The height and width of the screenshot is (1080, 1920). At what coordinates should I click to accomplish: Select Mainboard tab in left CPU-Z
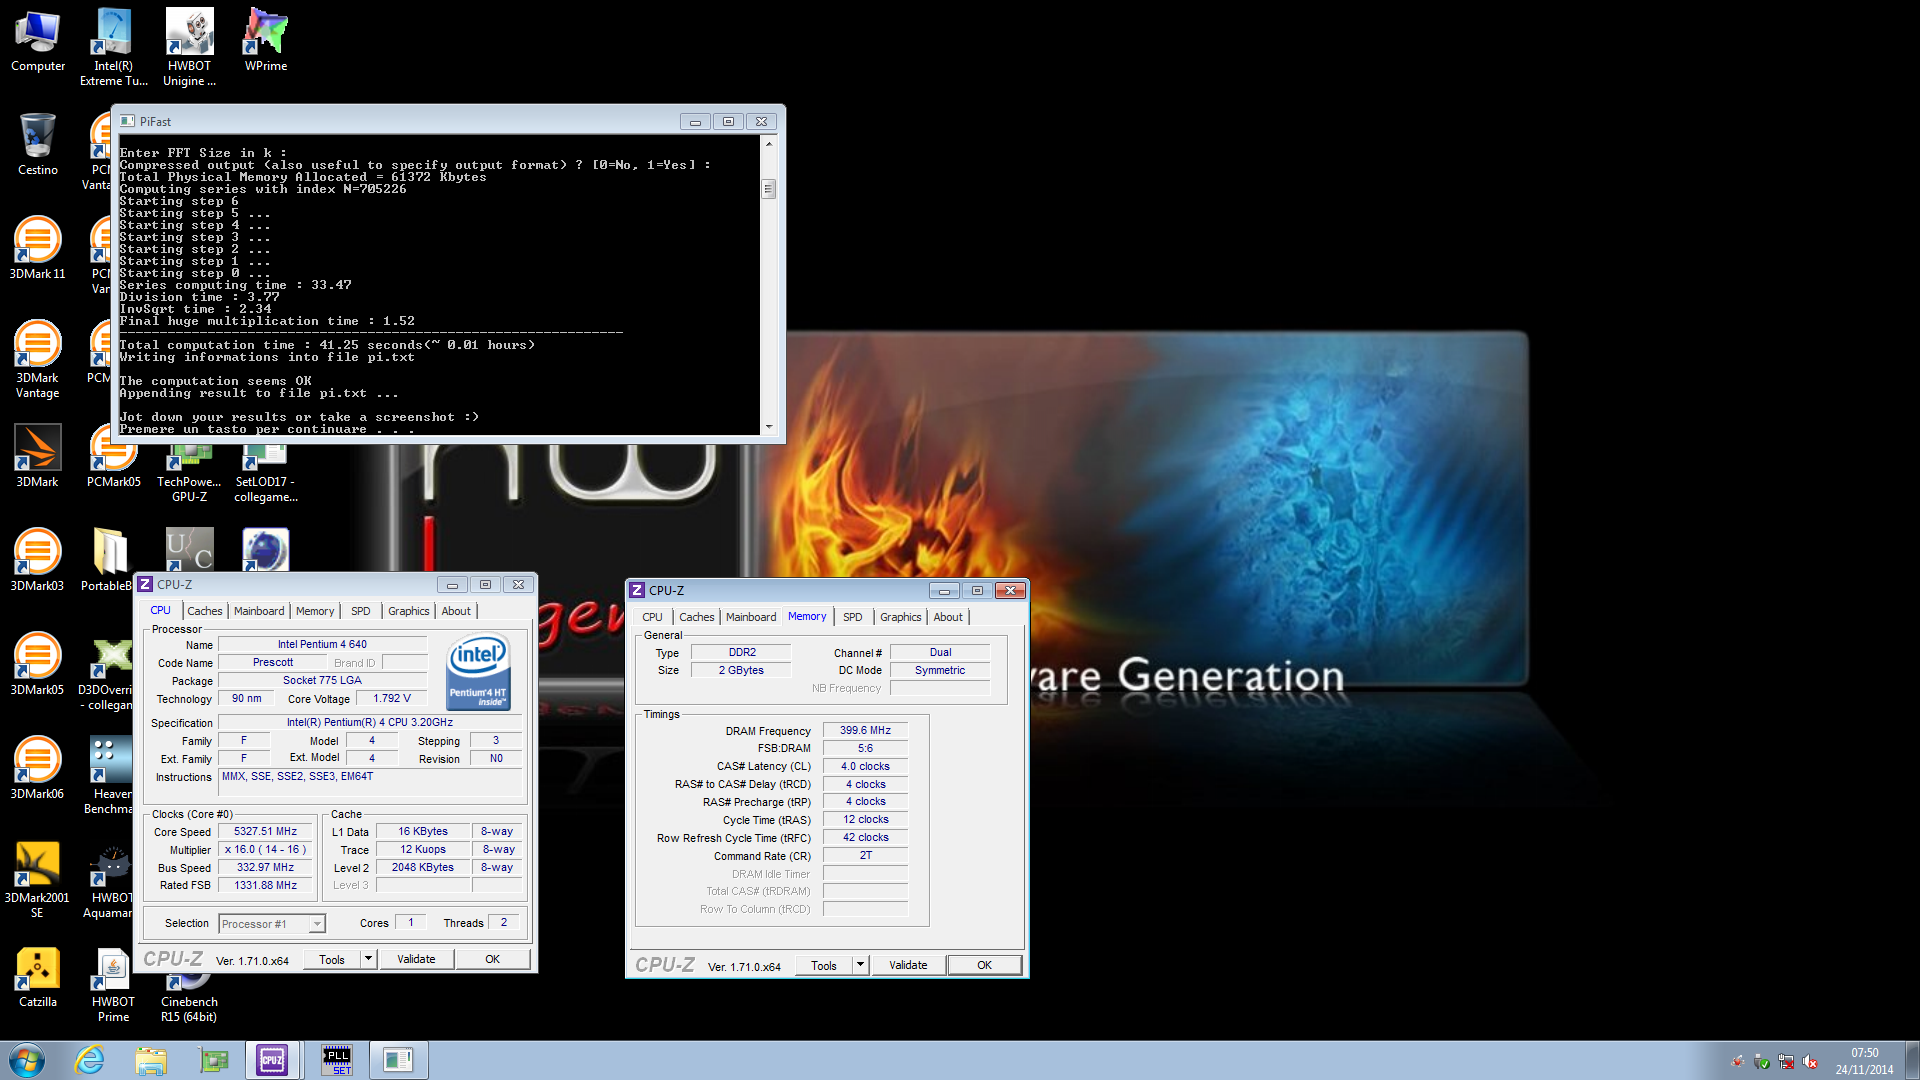[x=259, y=611]
